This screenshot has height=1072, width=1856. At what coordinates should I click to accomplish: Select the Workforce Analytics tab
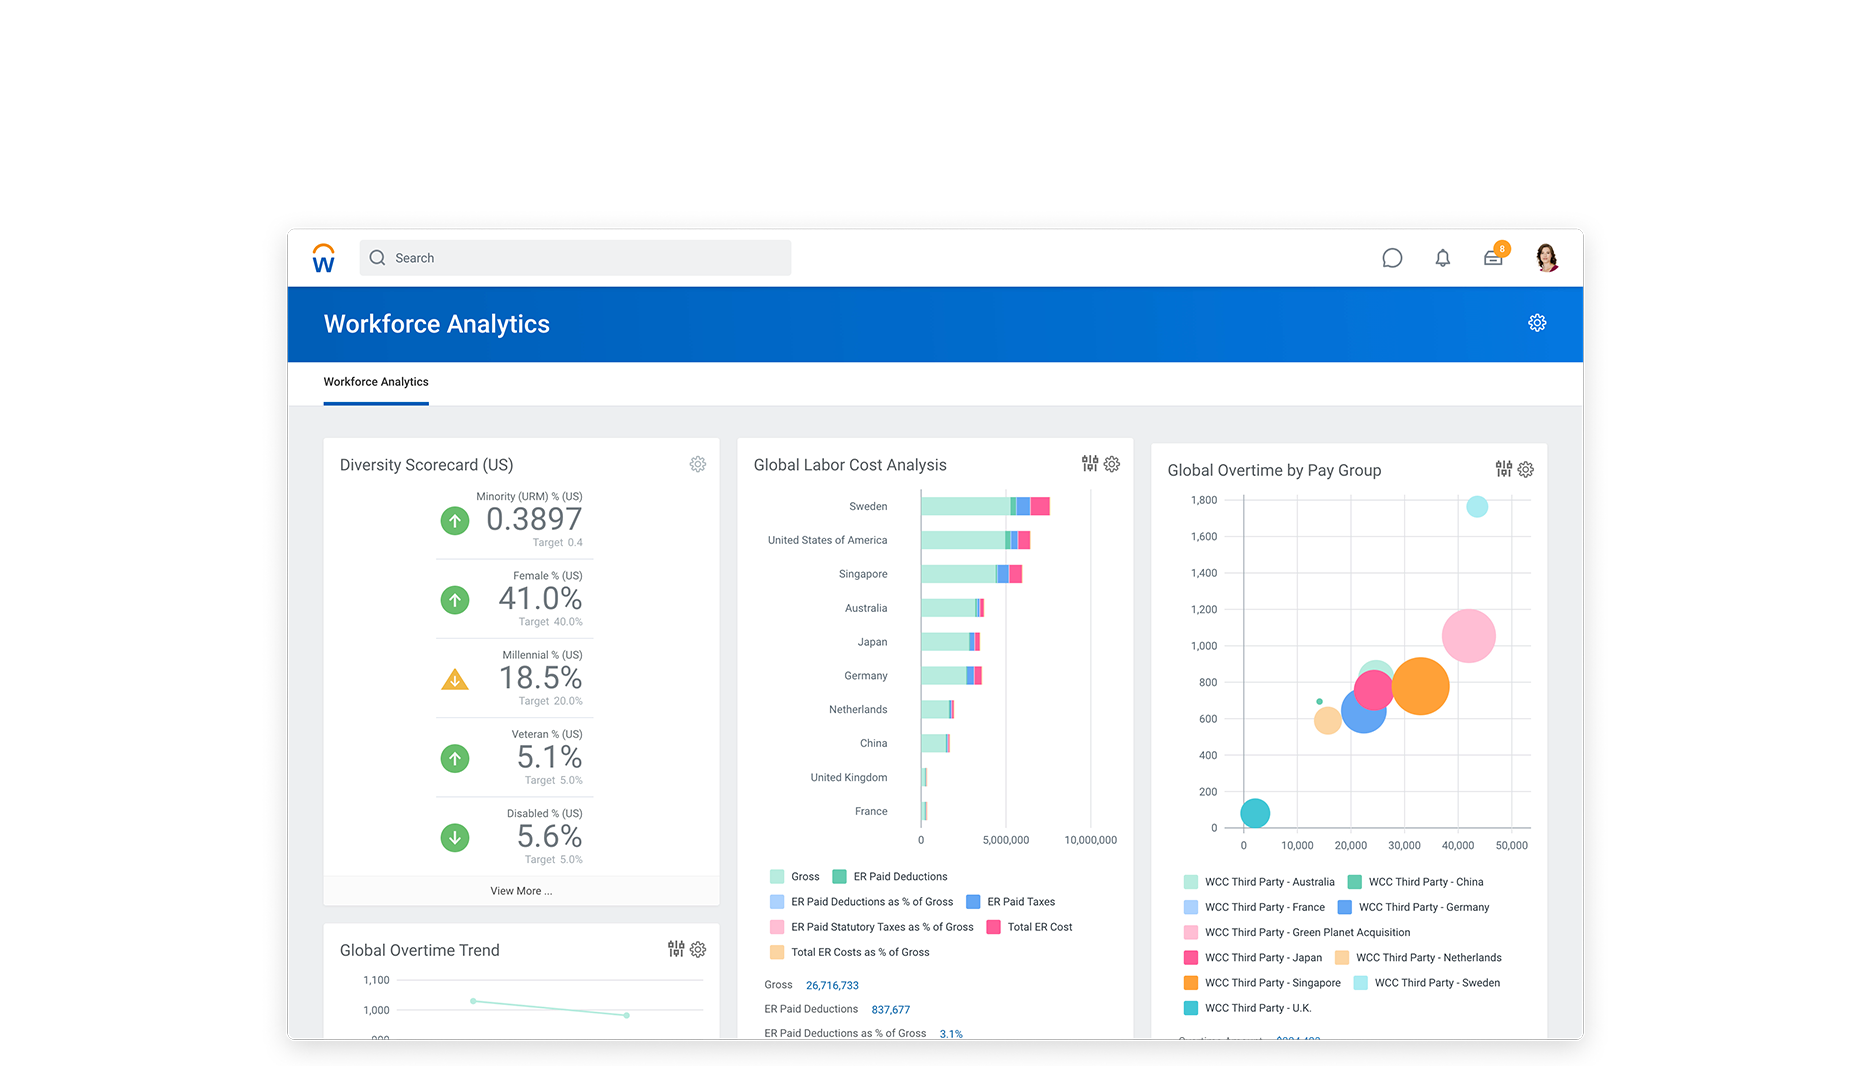pos(375,382)
